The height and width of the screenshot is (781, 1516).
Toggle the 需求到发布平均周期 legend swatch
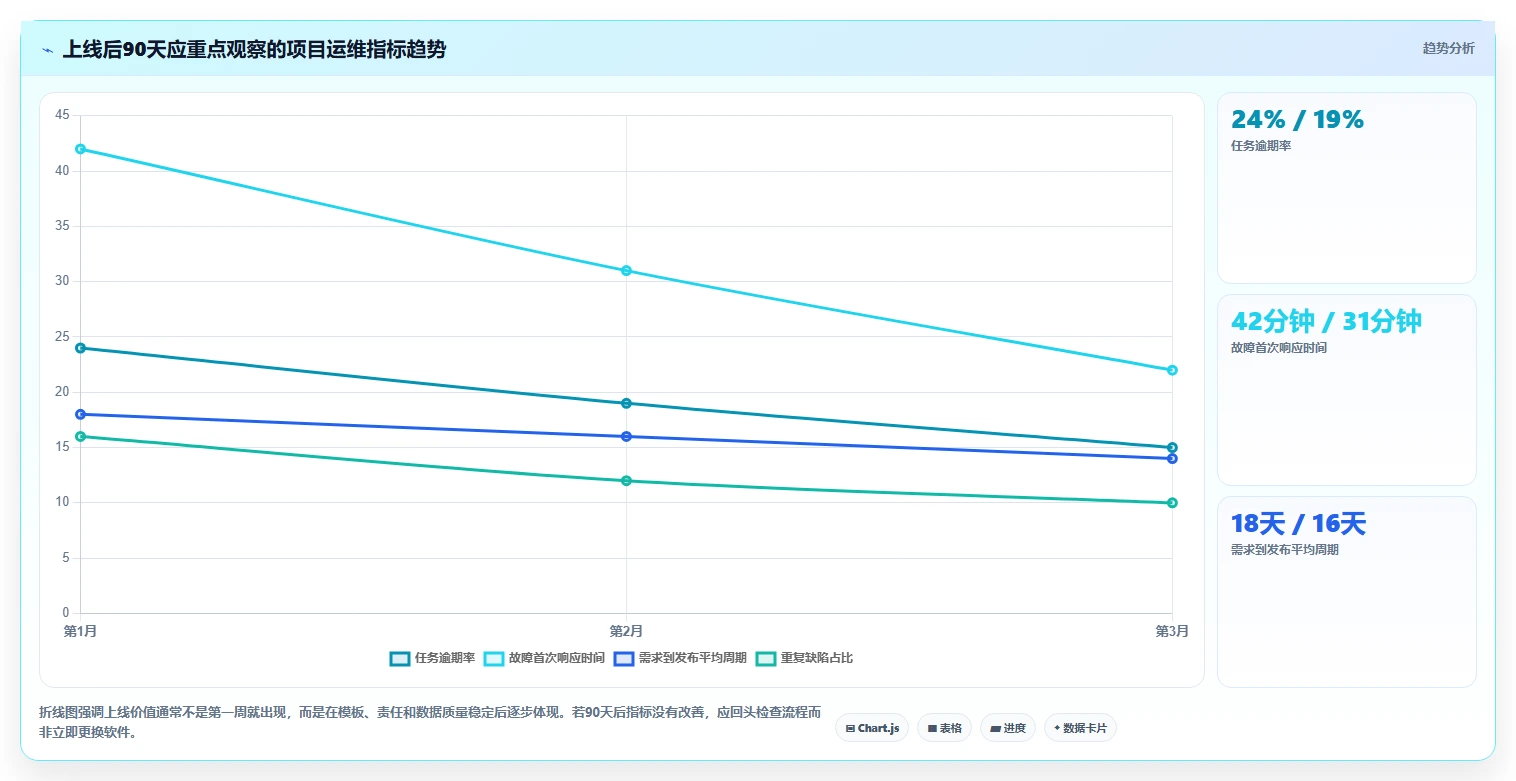624,658
